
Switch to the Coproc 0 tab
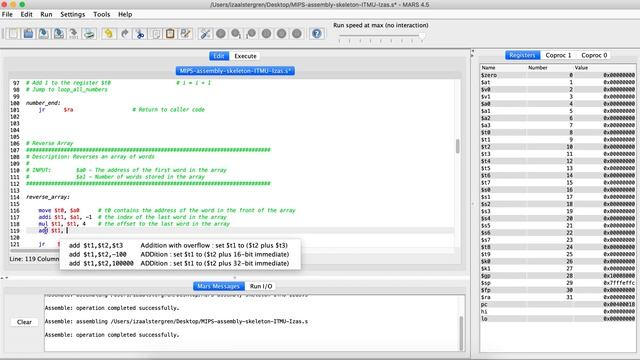594,55
